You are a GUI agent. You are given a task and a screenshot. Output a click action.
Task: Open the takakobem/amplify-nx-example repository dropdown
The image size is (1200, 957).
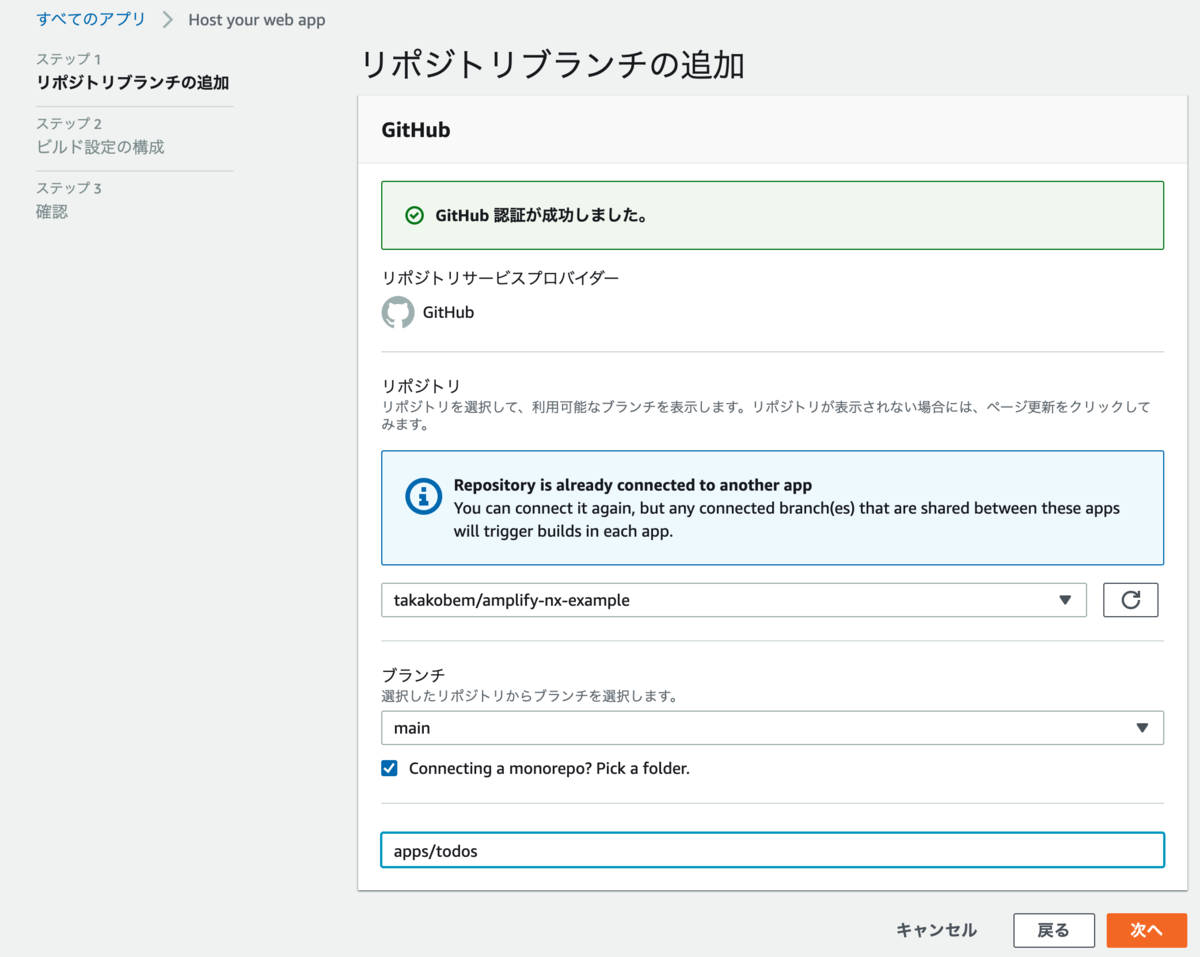click(x=733, y=600)
